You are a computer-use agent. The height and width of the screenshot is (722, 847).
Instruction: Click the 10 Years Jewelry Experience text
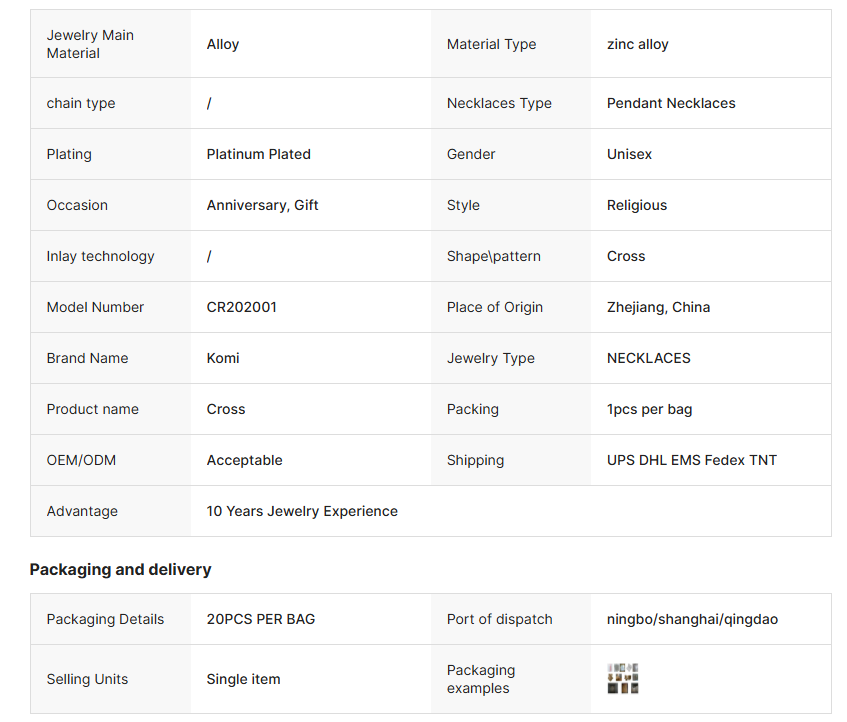[302, 511]
